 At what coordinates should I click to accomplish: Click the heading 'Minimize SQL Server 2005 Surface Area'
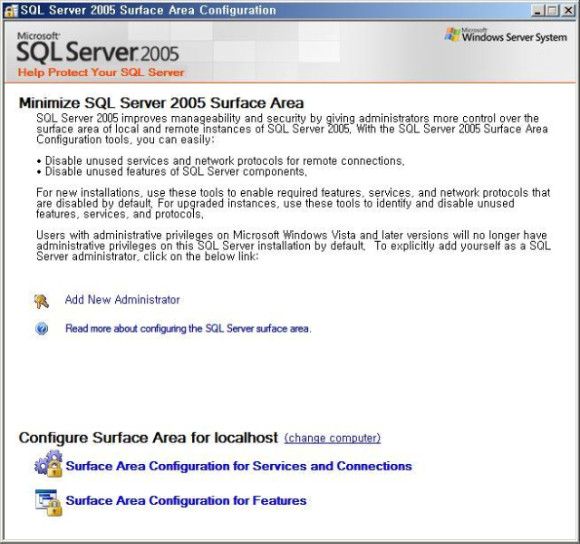[161, 103]
